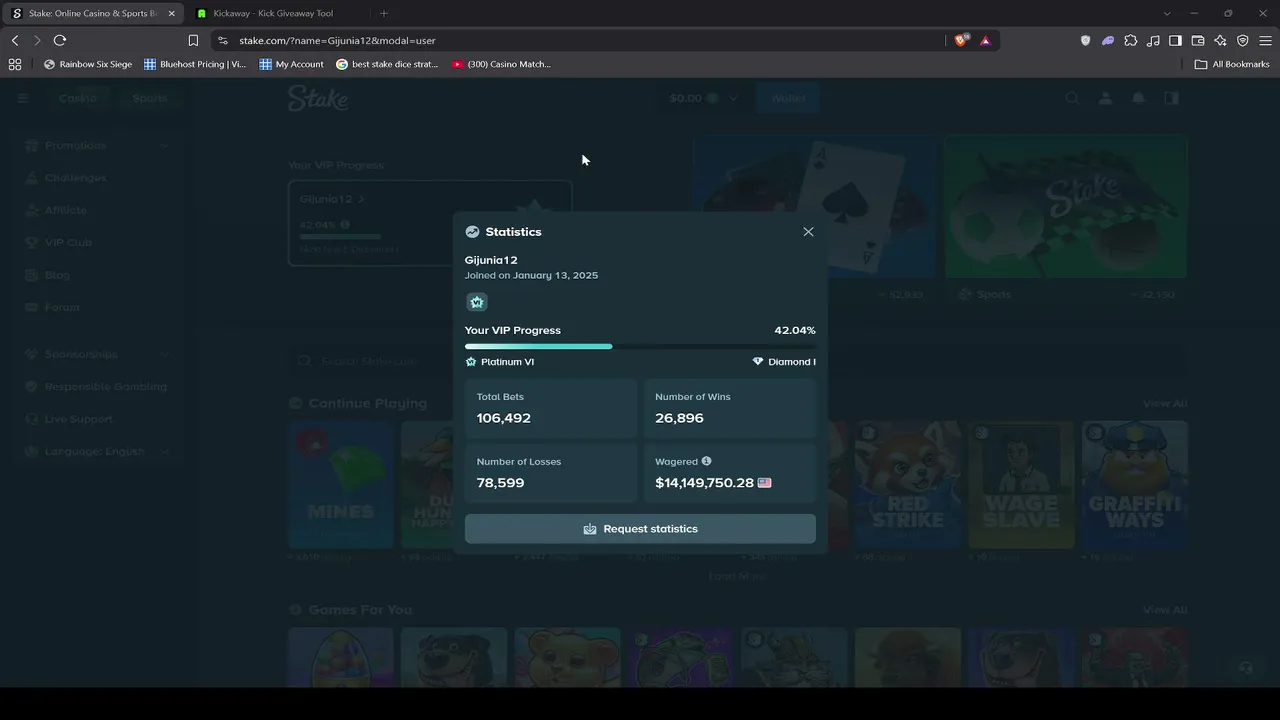Click the Request statistics button

640,529
